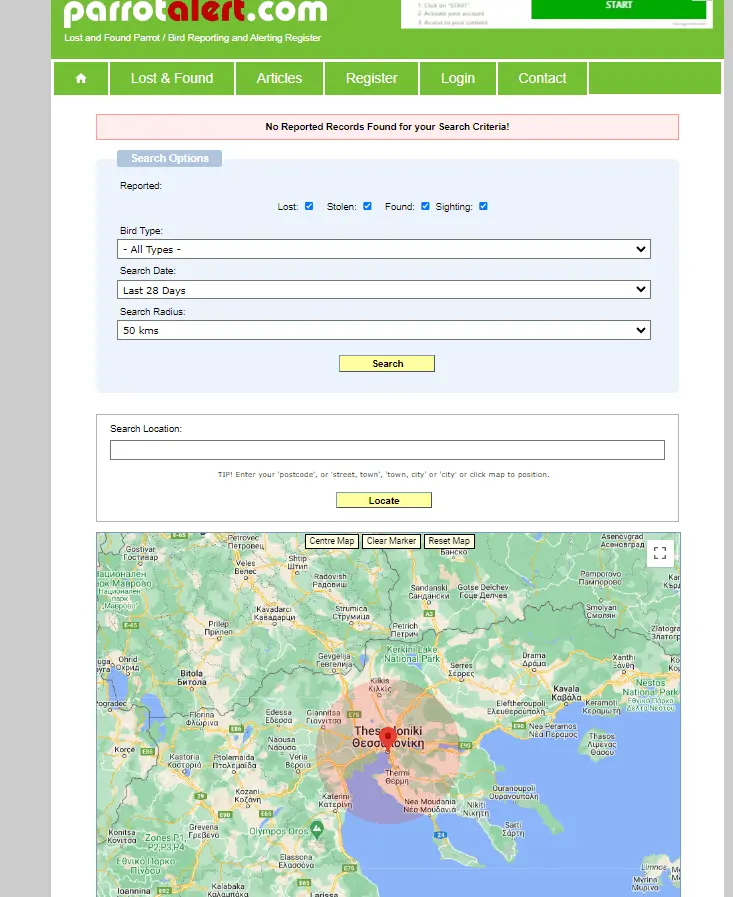
Task: Uncheck the Sighting checkbox
Action: [x=484, y=206]
